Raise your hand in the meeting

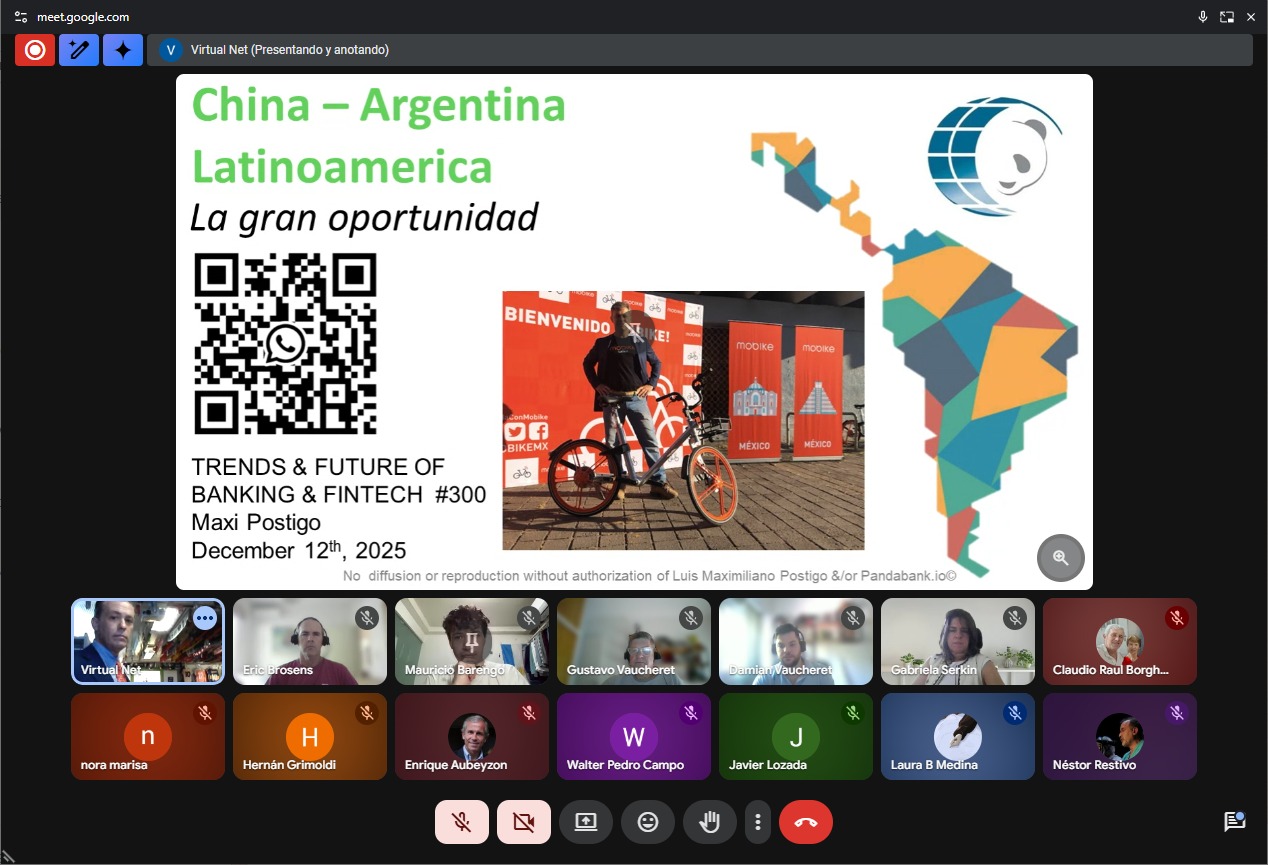pyautogui.click(x=710, y=822)
